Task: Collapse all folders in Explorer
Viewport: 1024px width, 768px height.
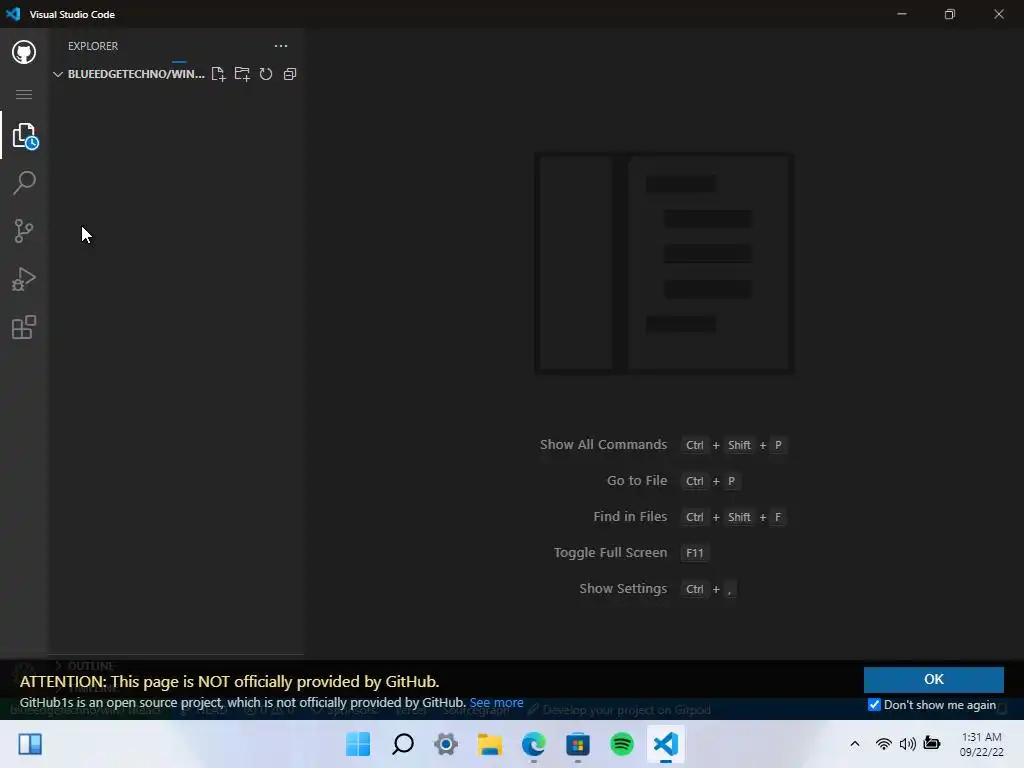Action: click(x=290, y=74)
